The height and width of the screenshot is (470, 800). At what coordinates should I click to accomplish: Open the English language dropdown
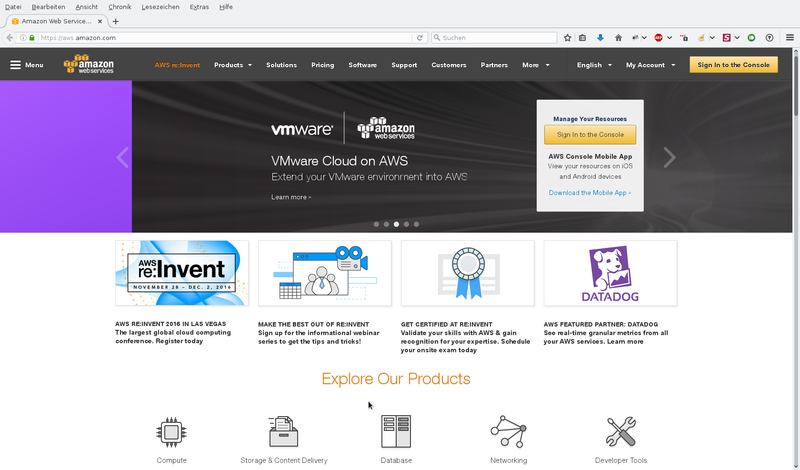point(594,65)
